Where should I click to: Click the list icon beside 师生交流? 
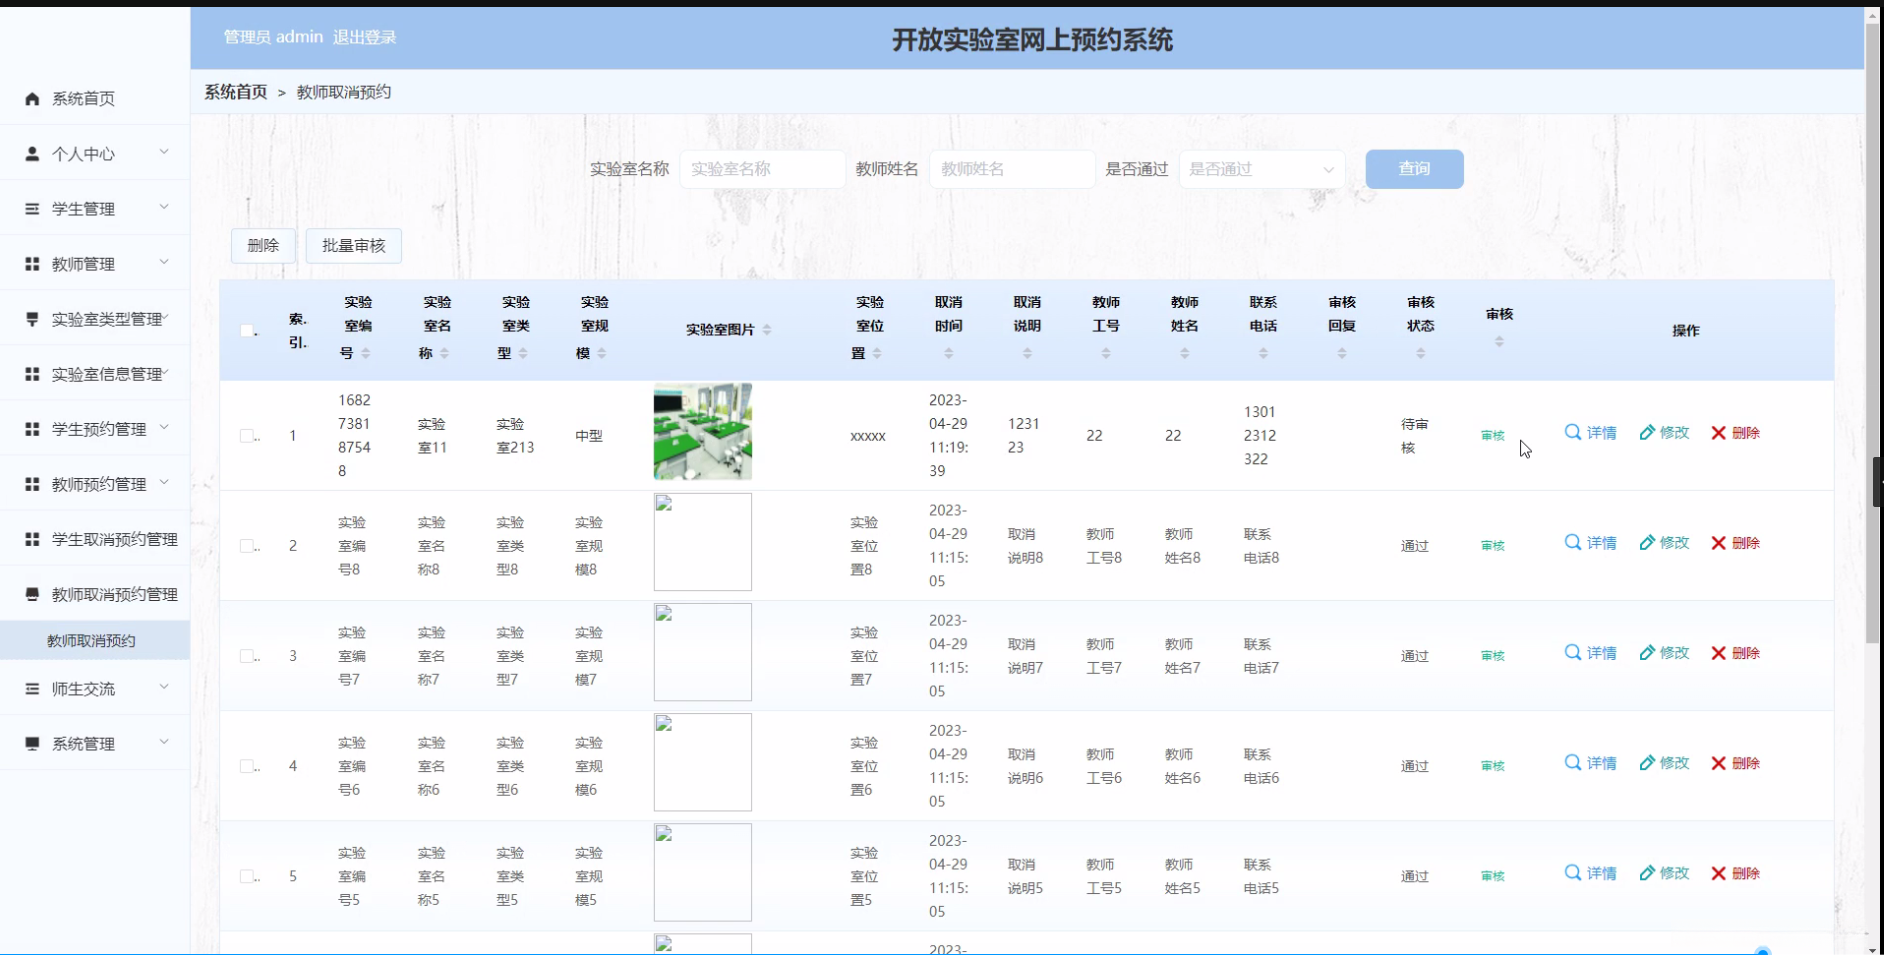point(32,688)
